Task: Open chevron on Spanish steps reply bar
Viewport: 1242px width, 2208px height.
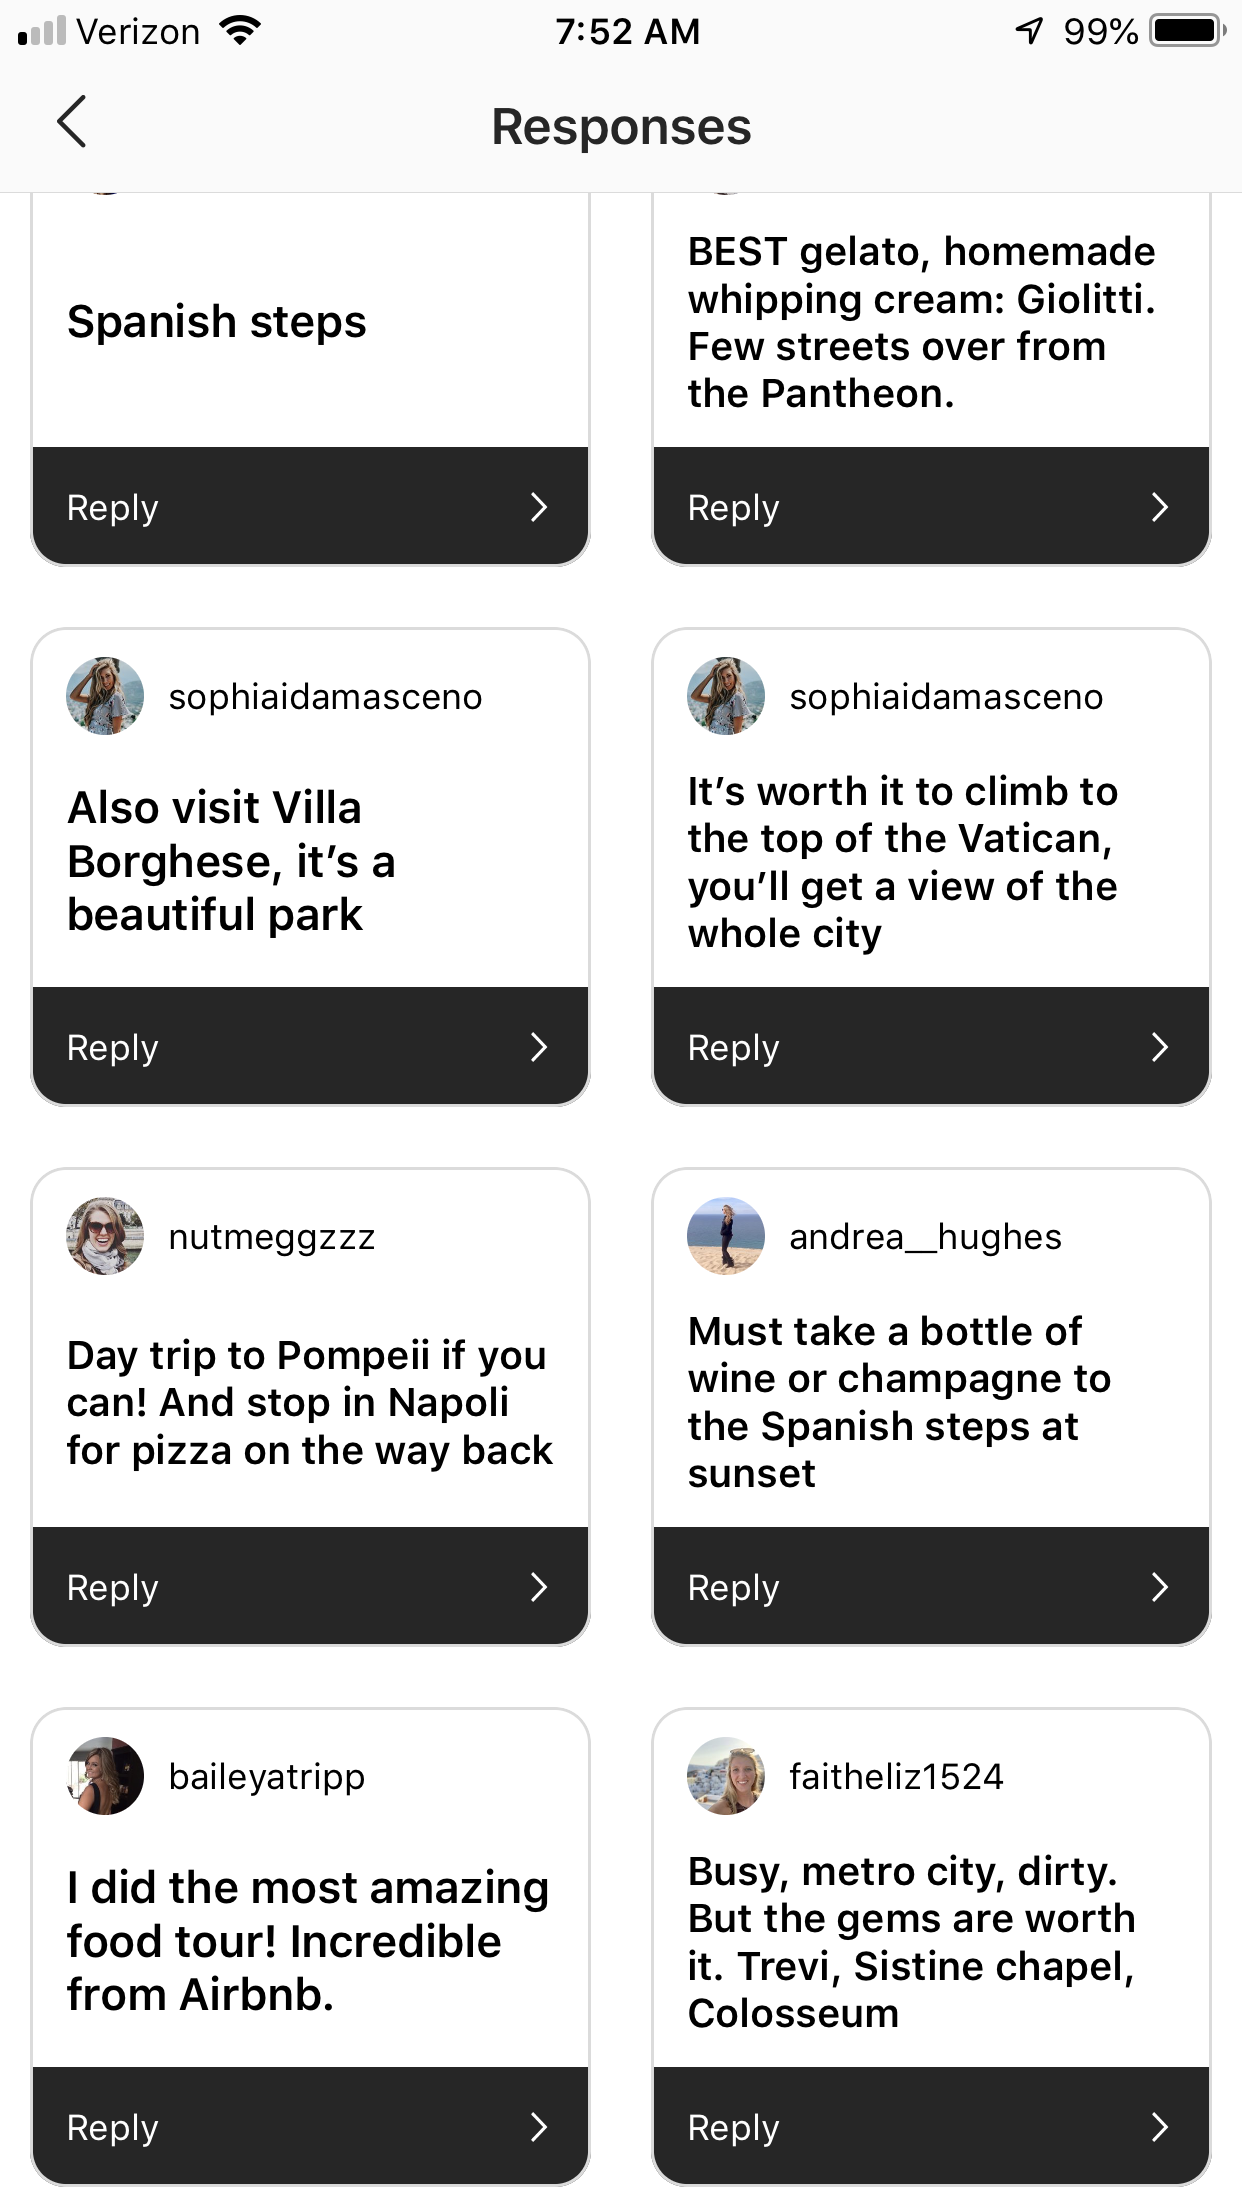Action: click(x=539, y=507)
